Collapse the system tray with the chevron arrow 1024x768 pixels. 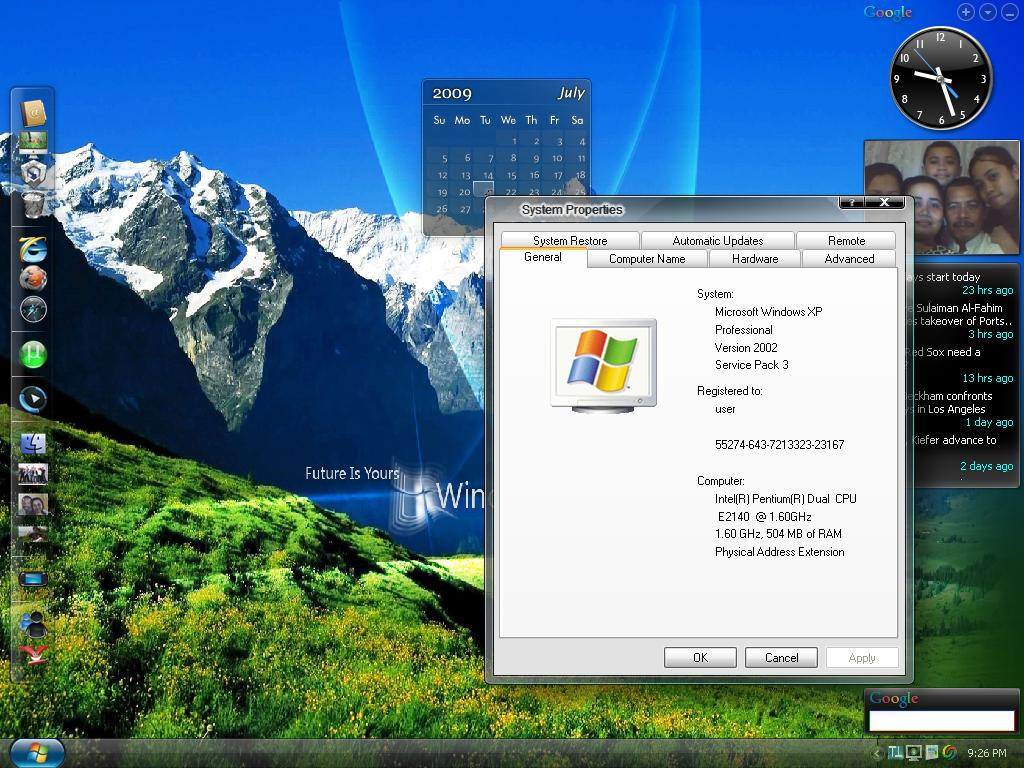(877, 752)
